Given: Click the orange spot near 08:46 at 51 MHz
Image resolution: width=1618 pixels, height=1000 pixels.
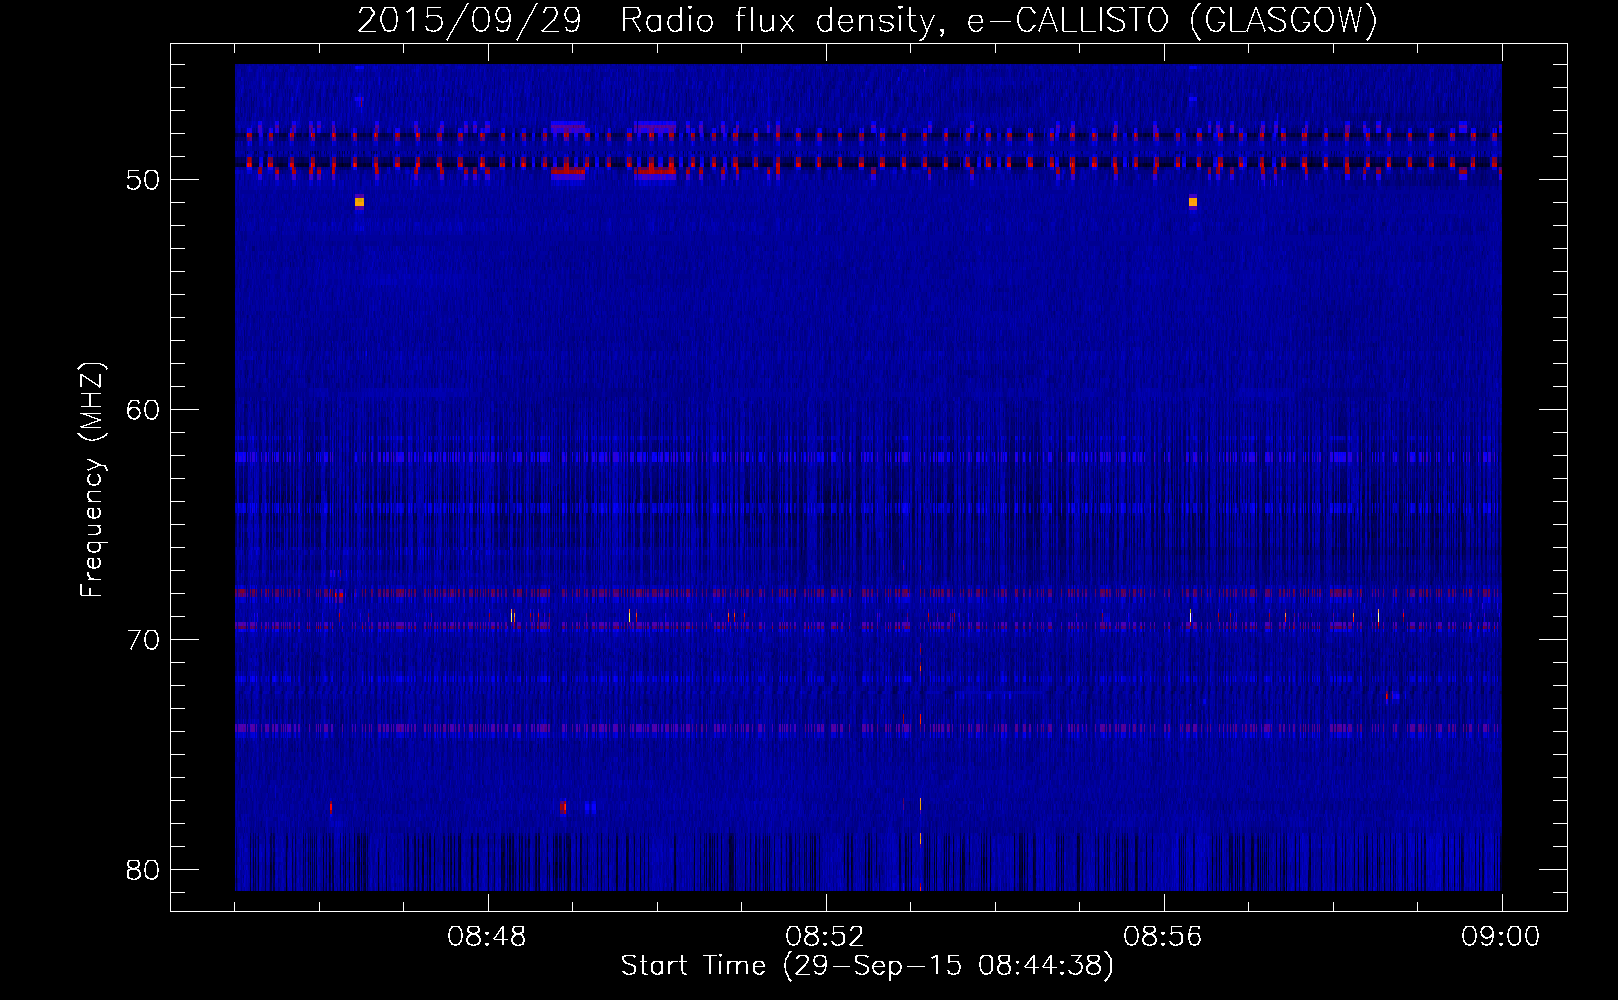Looking at the screenshot, I should (x=359, y=202).
